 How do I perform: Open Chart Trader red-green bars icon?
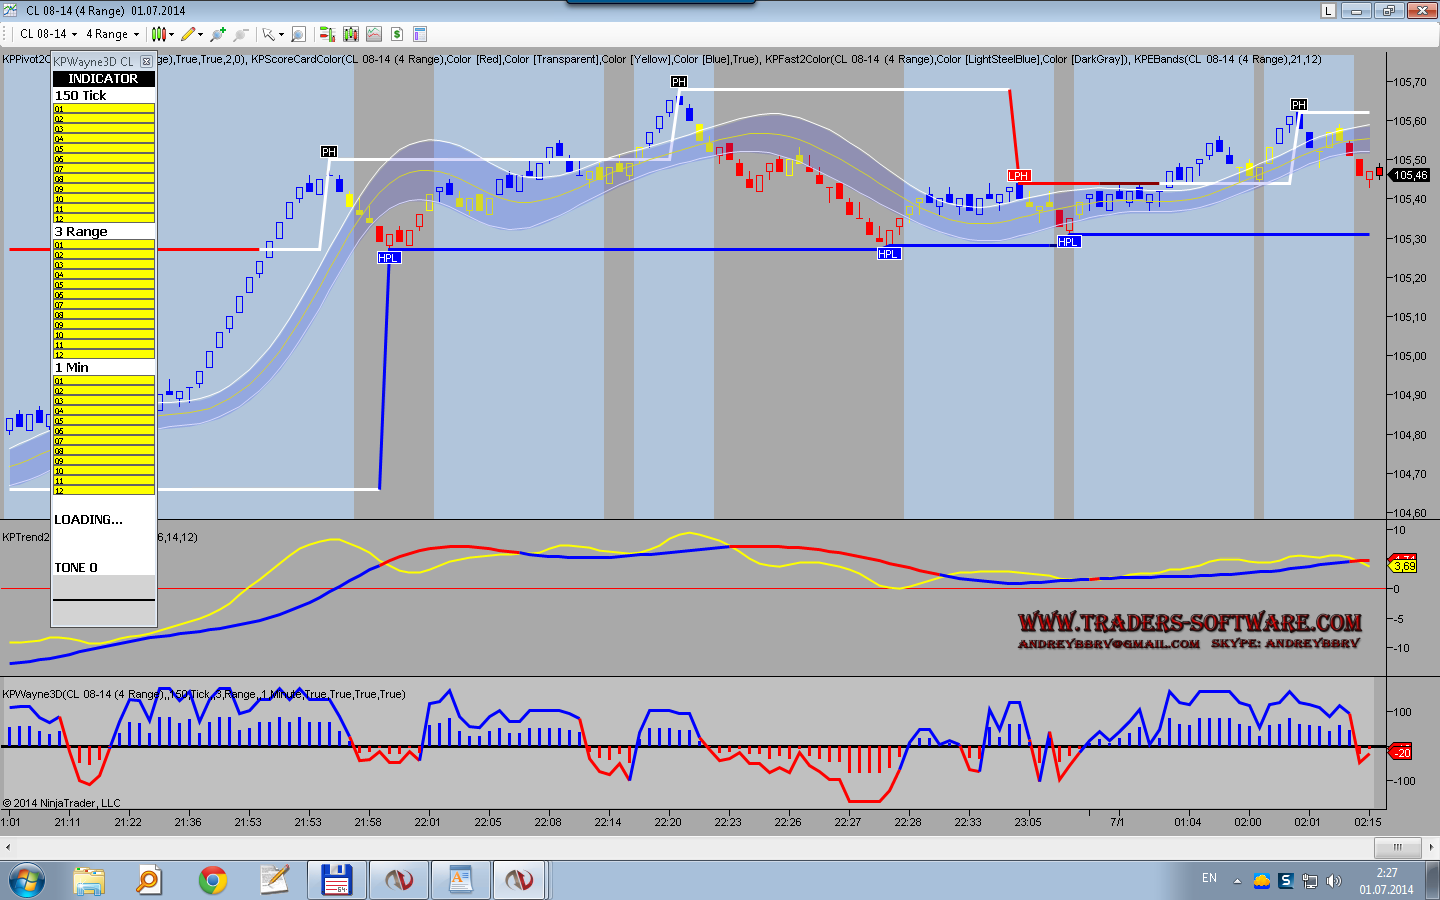327,34
